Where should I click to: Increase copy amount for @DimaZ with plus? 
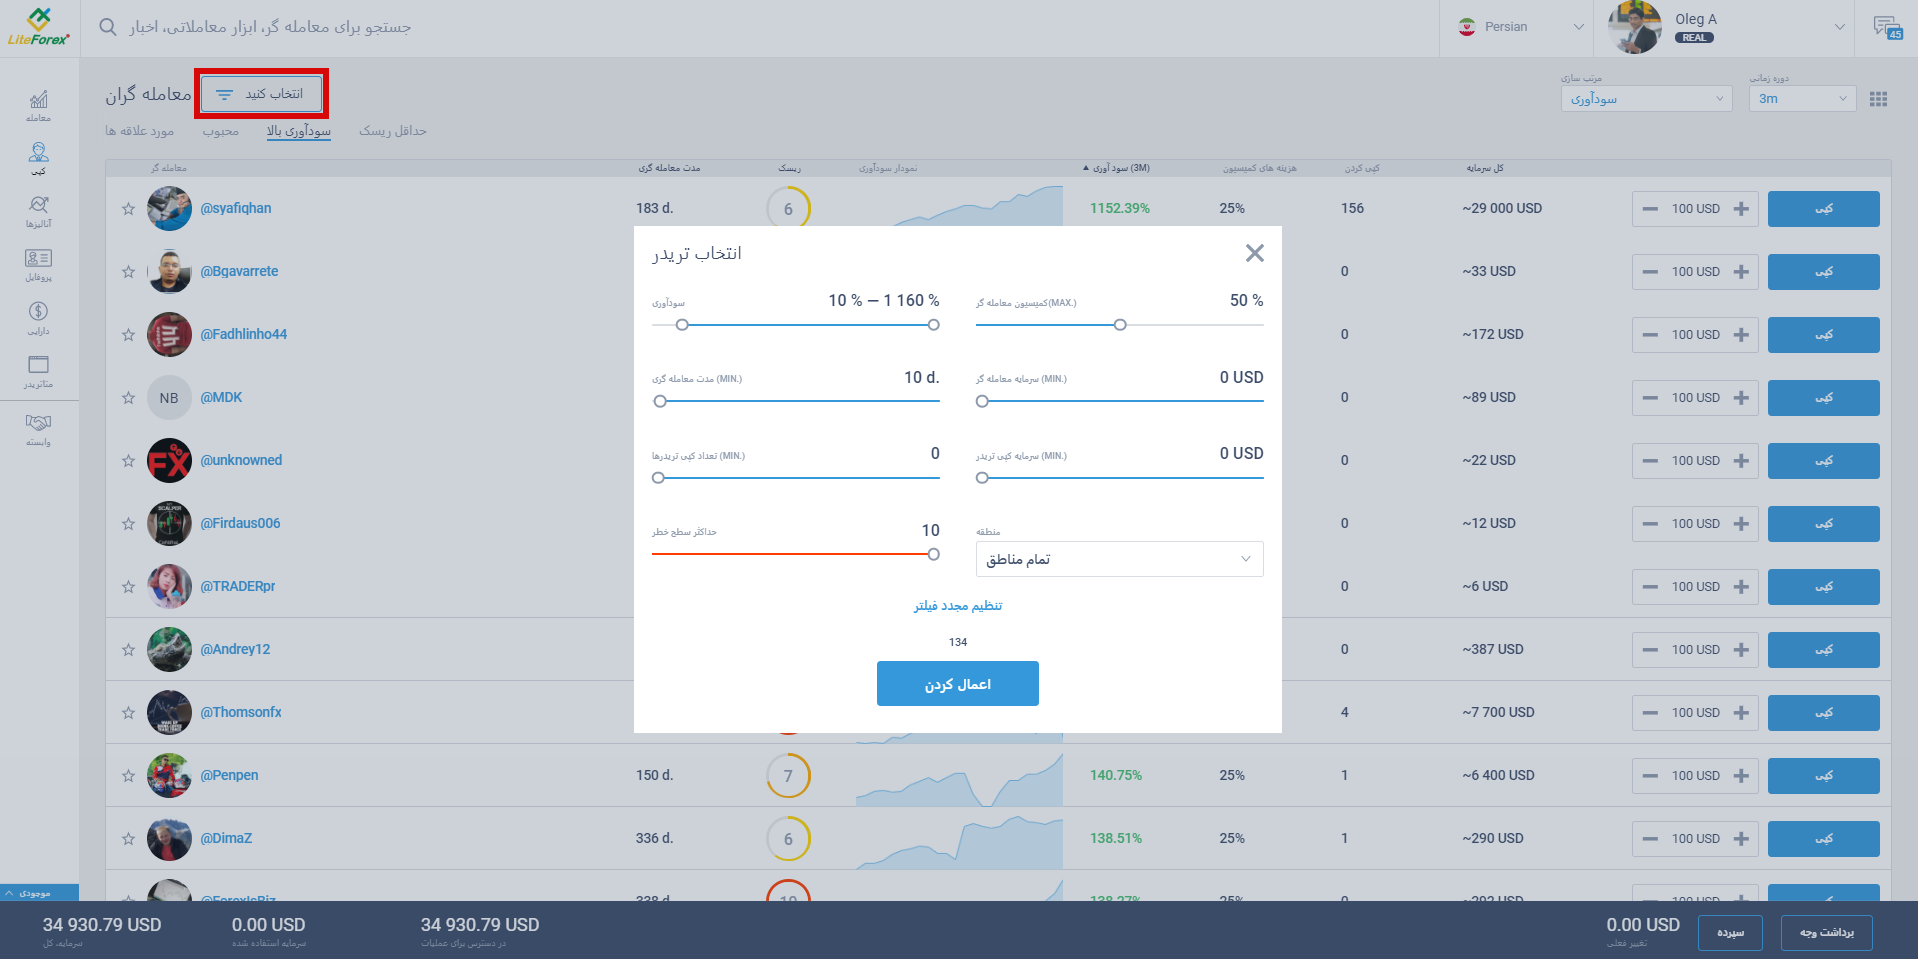click(1741, 839)
